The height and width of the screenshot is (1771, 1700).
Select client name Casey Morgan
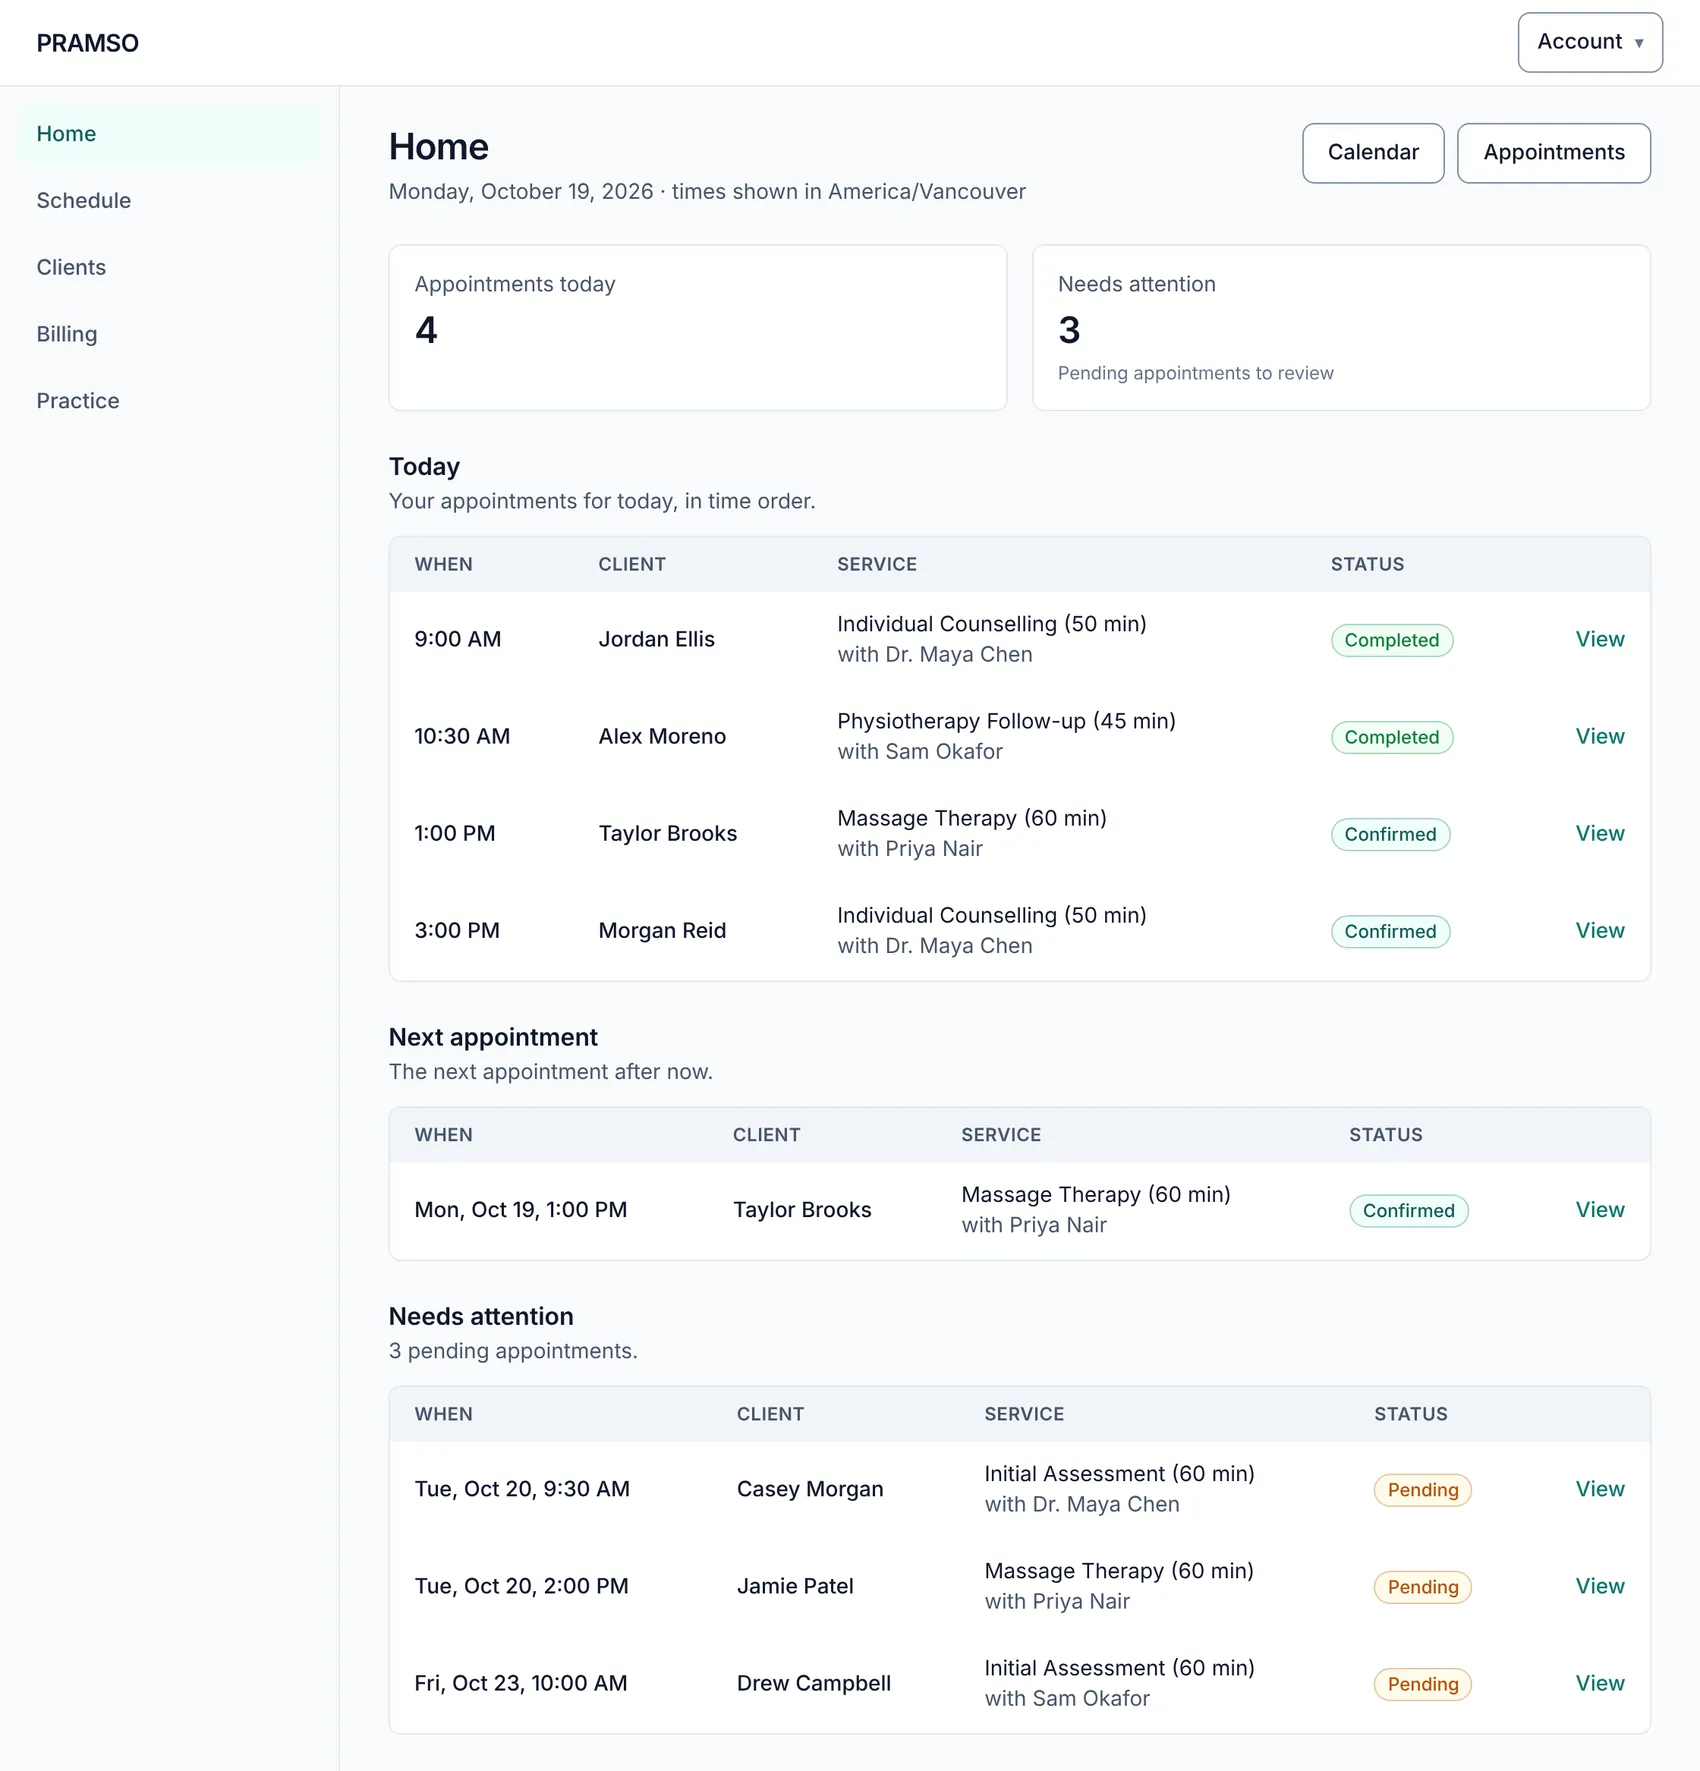(809, 1488)
